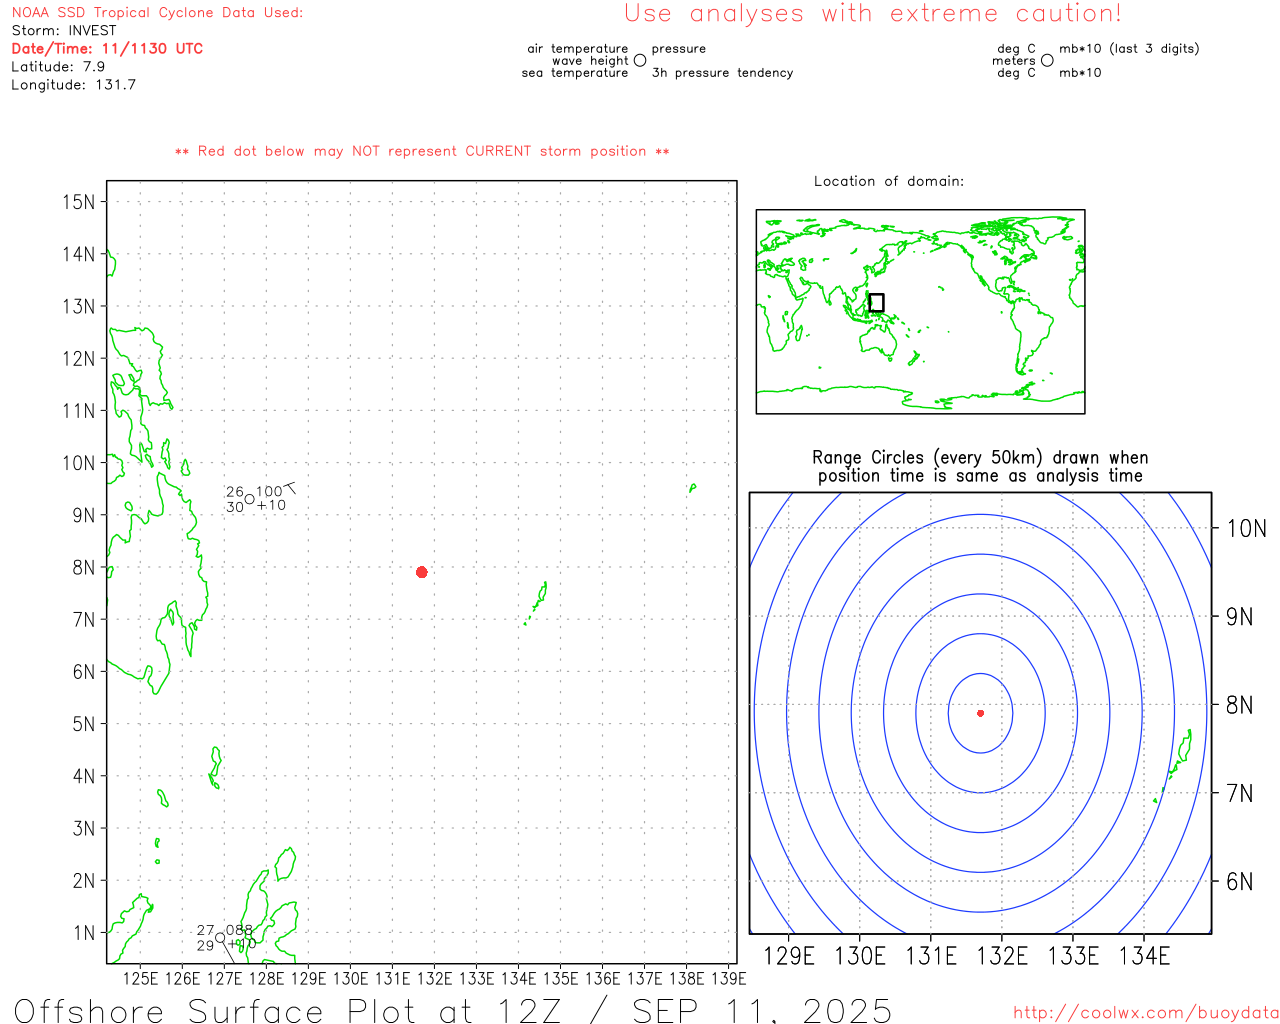
Task: Click the '125E' longitude label on main map
Action: [140, 978]
